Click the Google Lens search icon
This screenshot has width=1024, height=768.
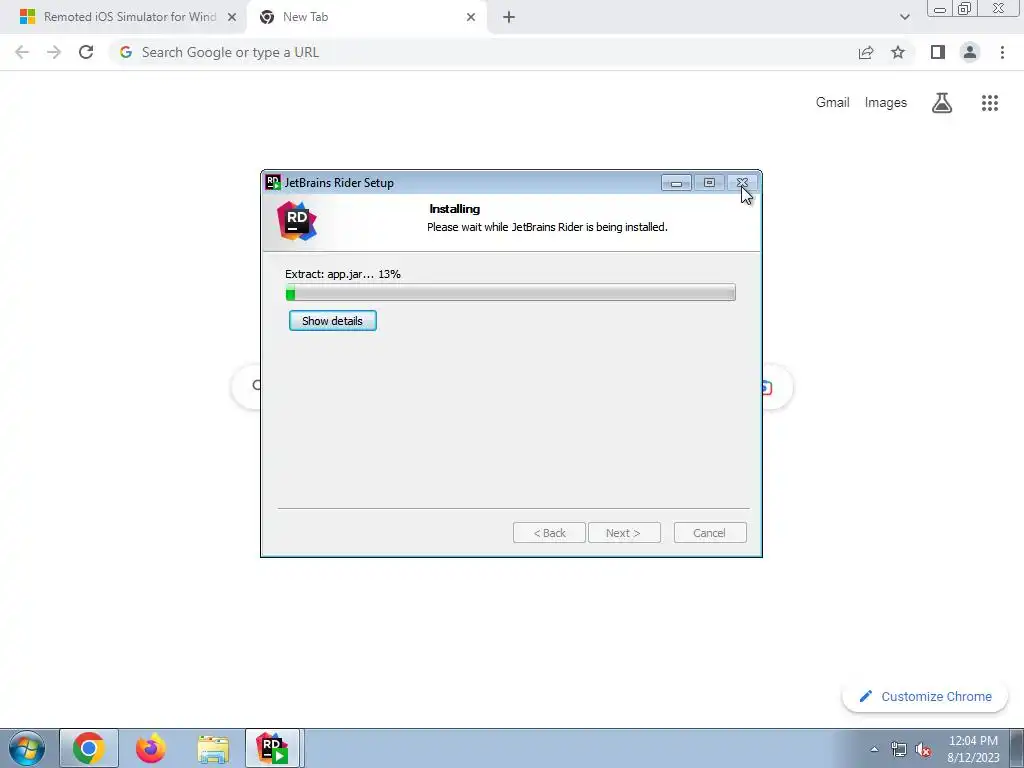(767, 388)
